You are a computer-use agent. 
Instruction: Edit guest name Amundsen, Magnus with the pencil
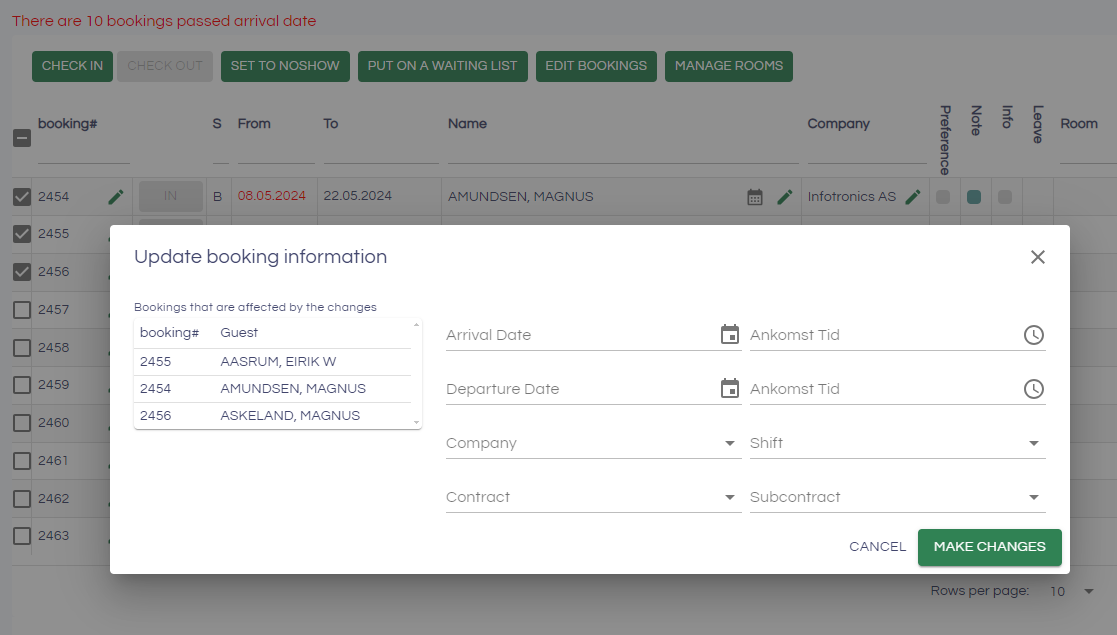pos(785,197)
